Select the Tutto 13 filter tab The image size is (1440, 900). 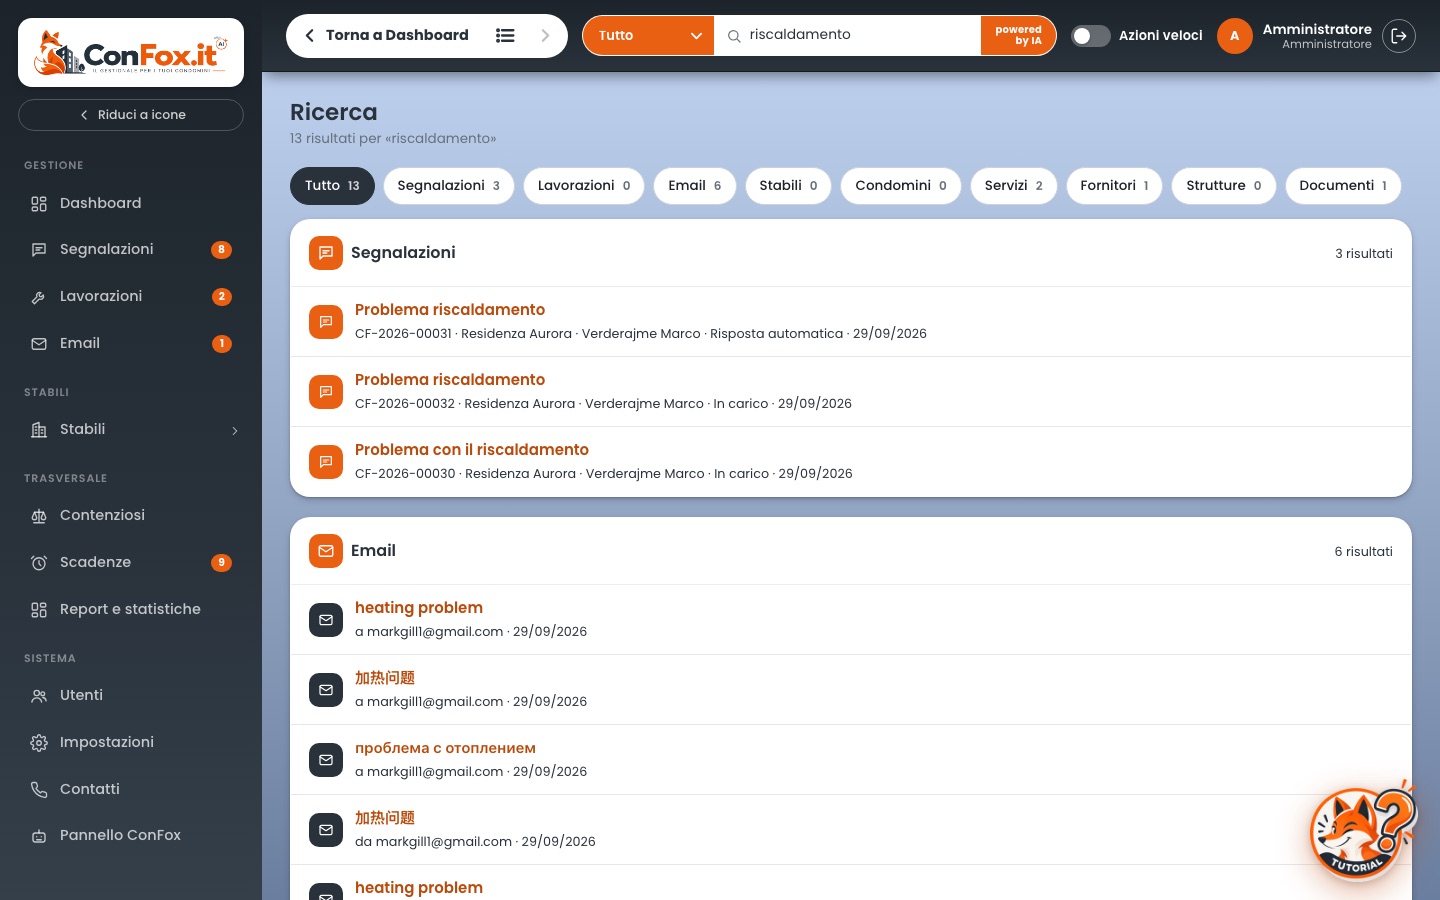click(332, 186)
